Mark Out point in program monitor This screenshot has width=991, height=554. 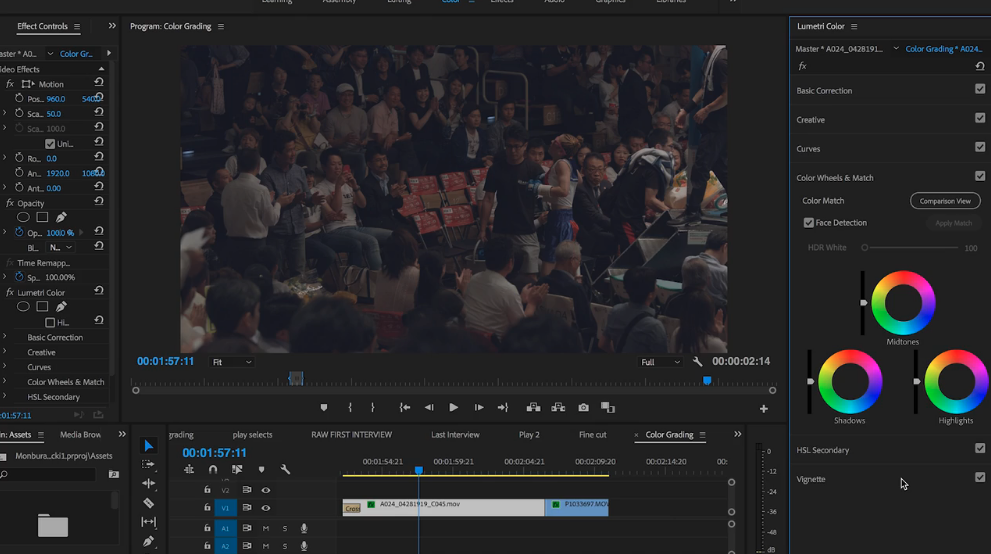point(372,407)
